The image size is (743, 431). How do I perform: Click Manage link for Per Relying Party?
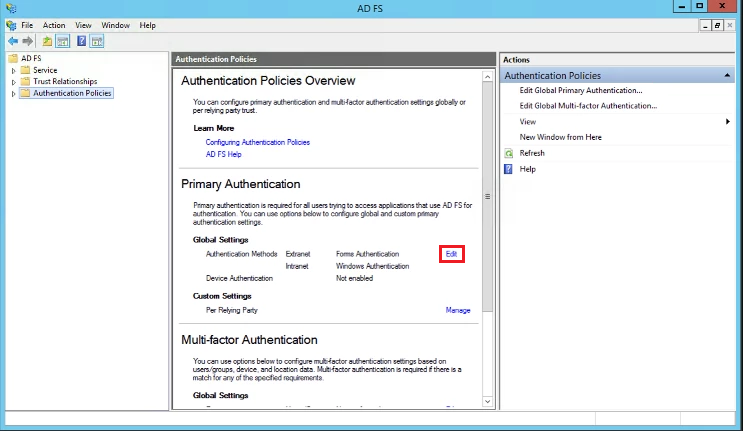[x=458, y=311]
